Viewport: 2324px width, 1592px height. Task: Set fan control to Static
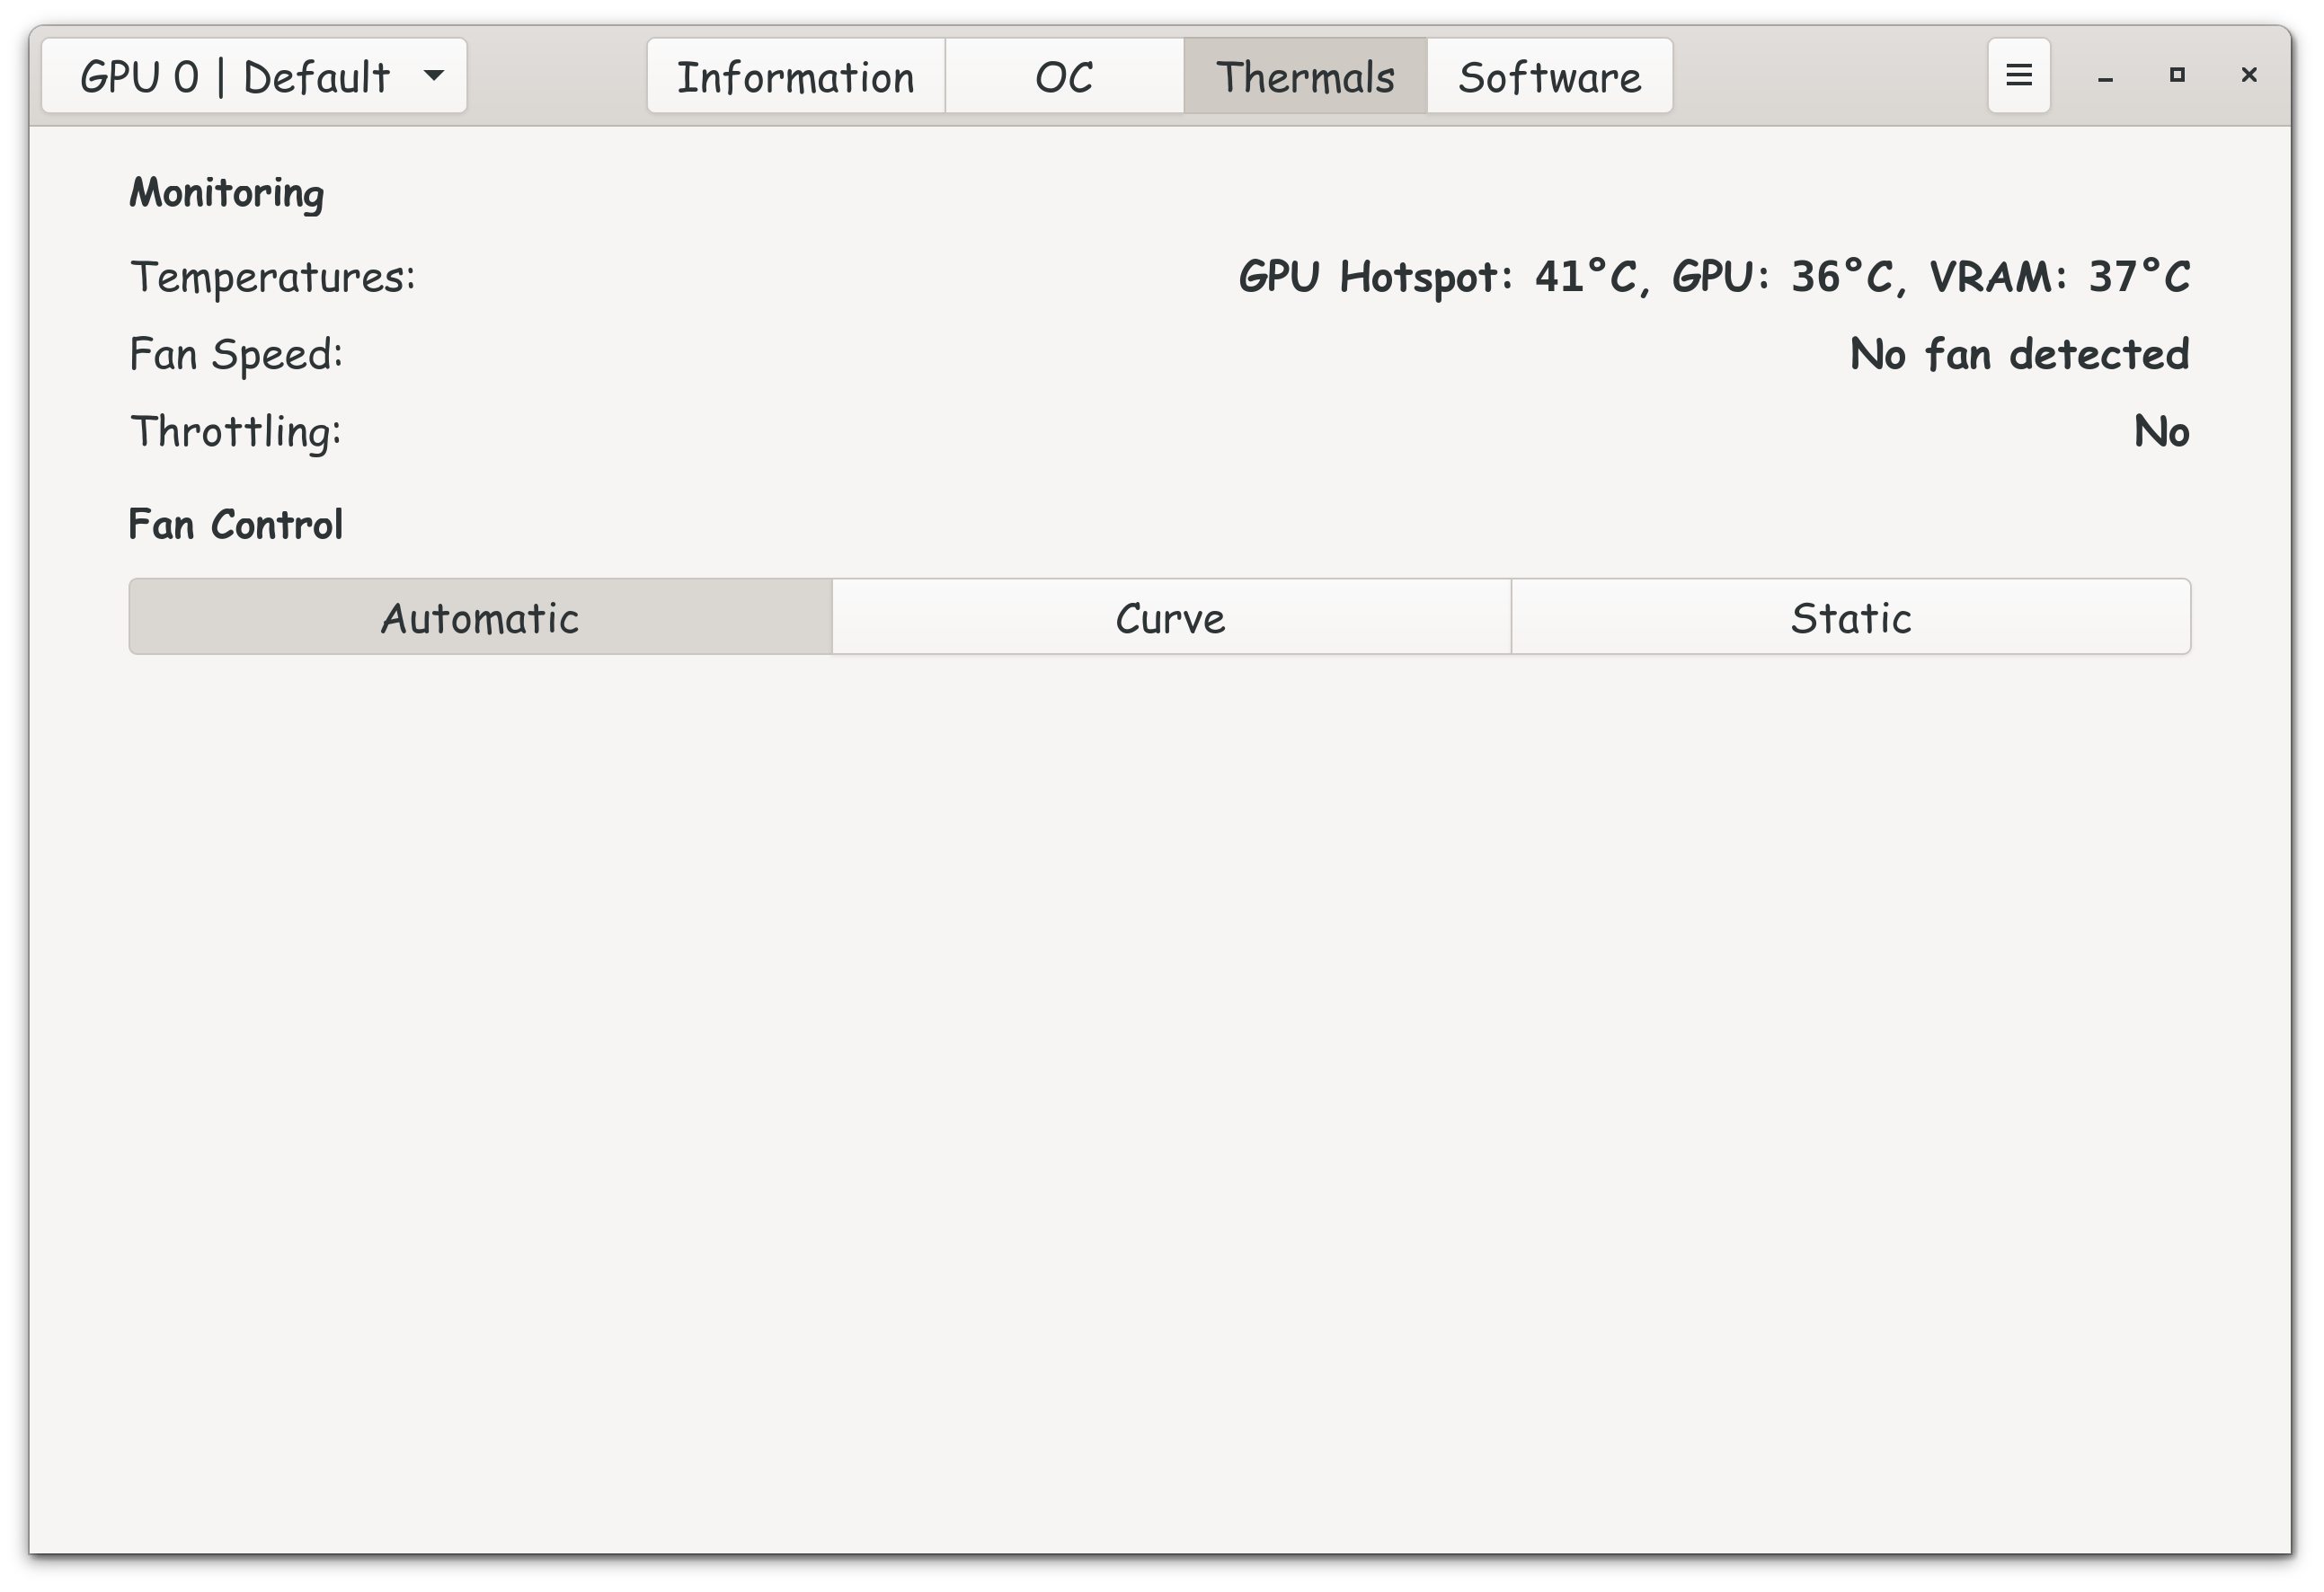pyautogui.click(x=1850, y=617)
